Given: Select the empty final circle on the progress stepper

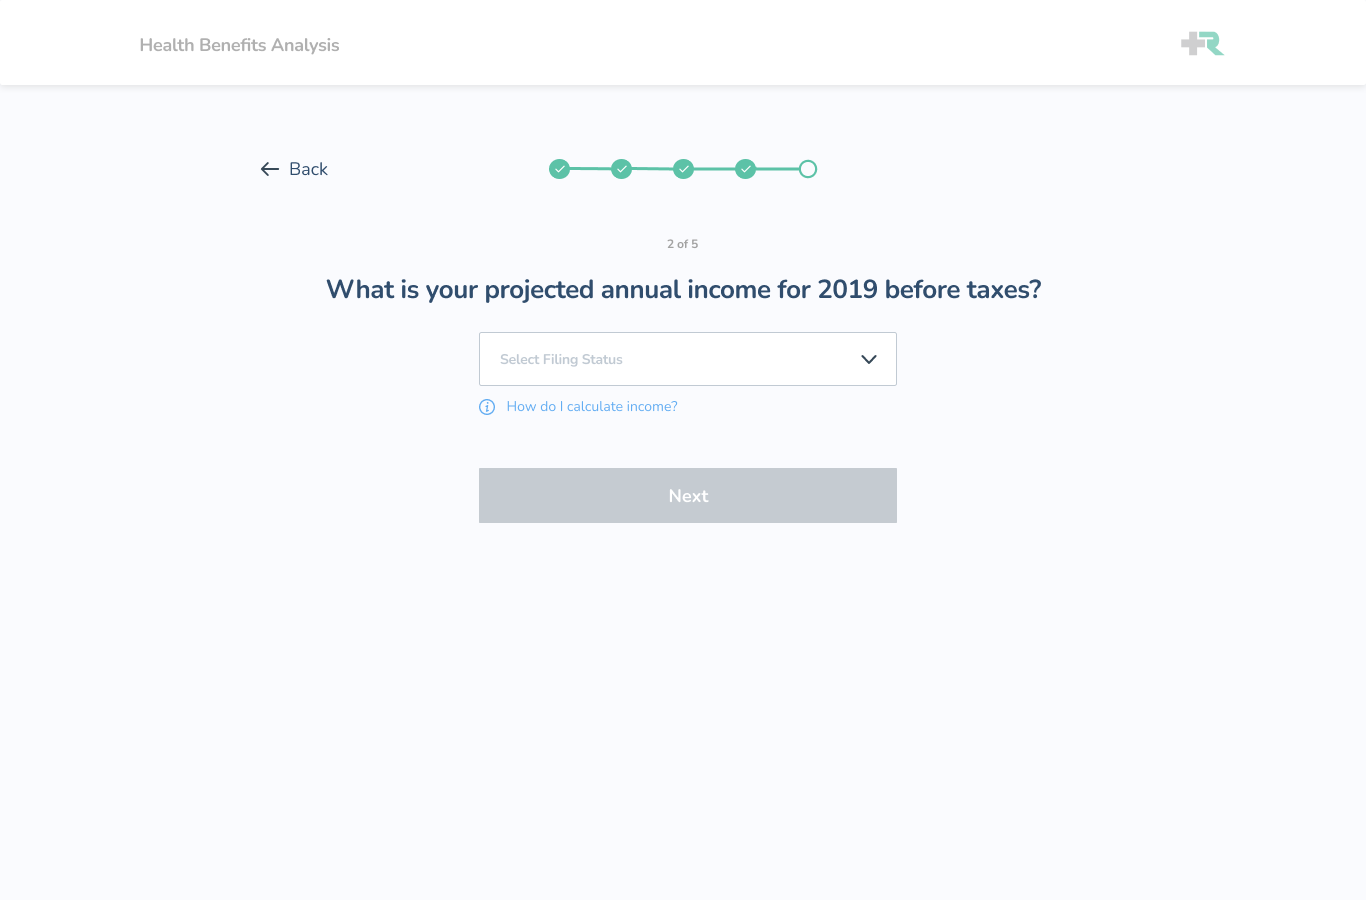Looking at the screenshot, I should pos(808,169).
